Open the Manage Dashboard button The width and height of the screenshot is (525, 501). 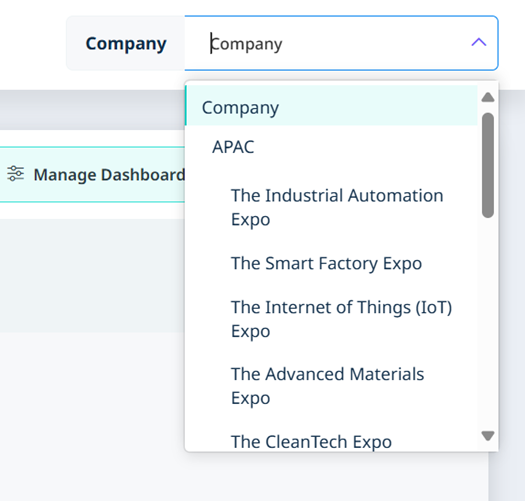(92, 174)
